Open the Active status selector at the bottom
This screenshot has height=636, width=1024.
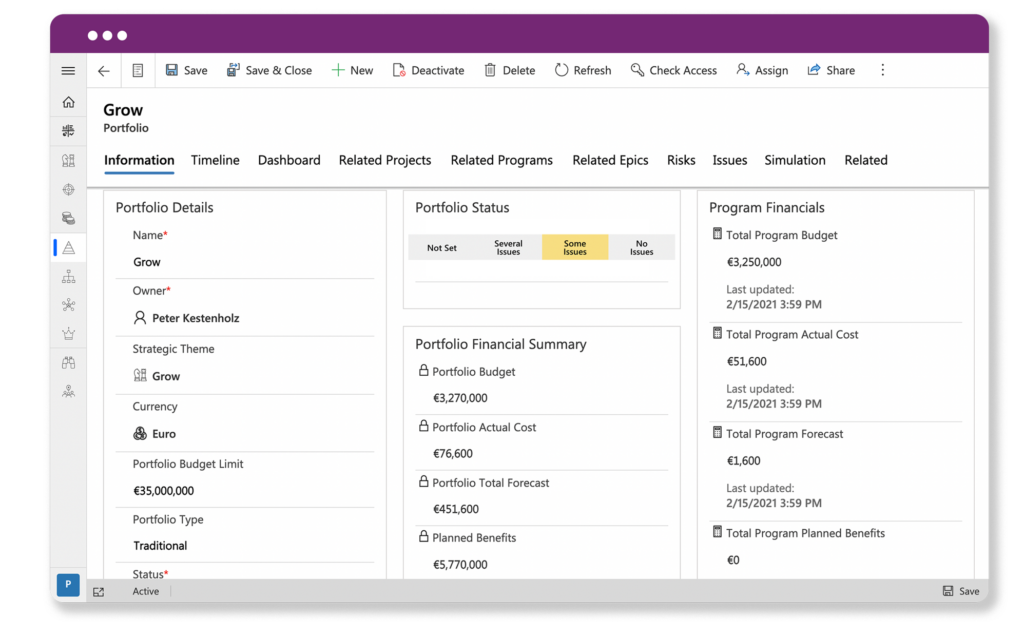pyautogui.click(x=146, y=591)
